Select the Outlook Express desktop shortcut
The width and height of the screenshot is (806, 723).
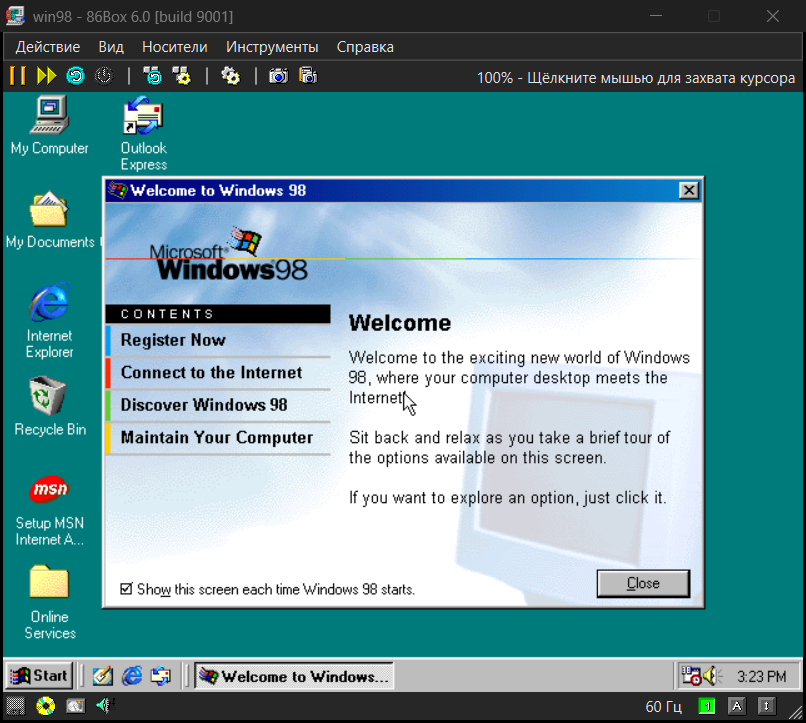pos(143,134)
